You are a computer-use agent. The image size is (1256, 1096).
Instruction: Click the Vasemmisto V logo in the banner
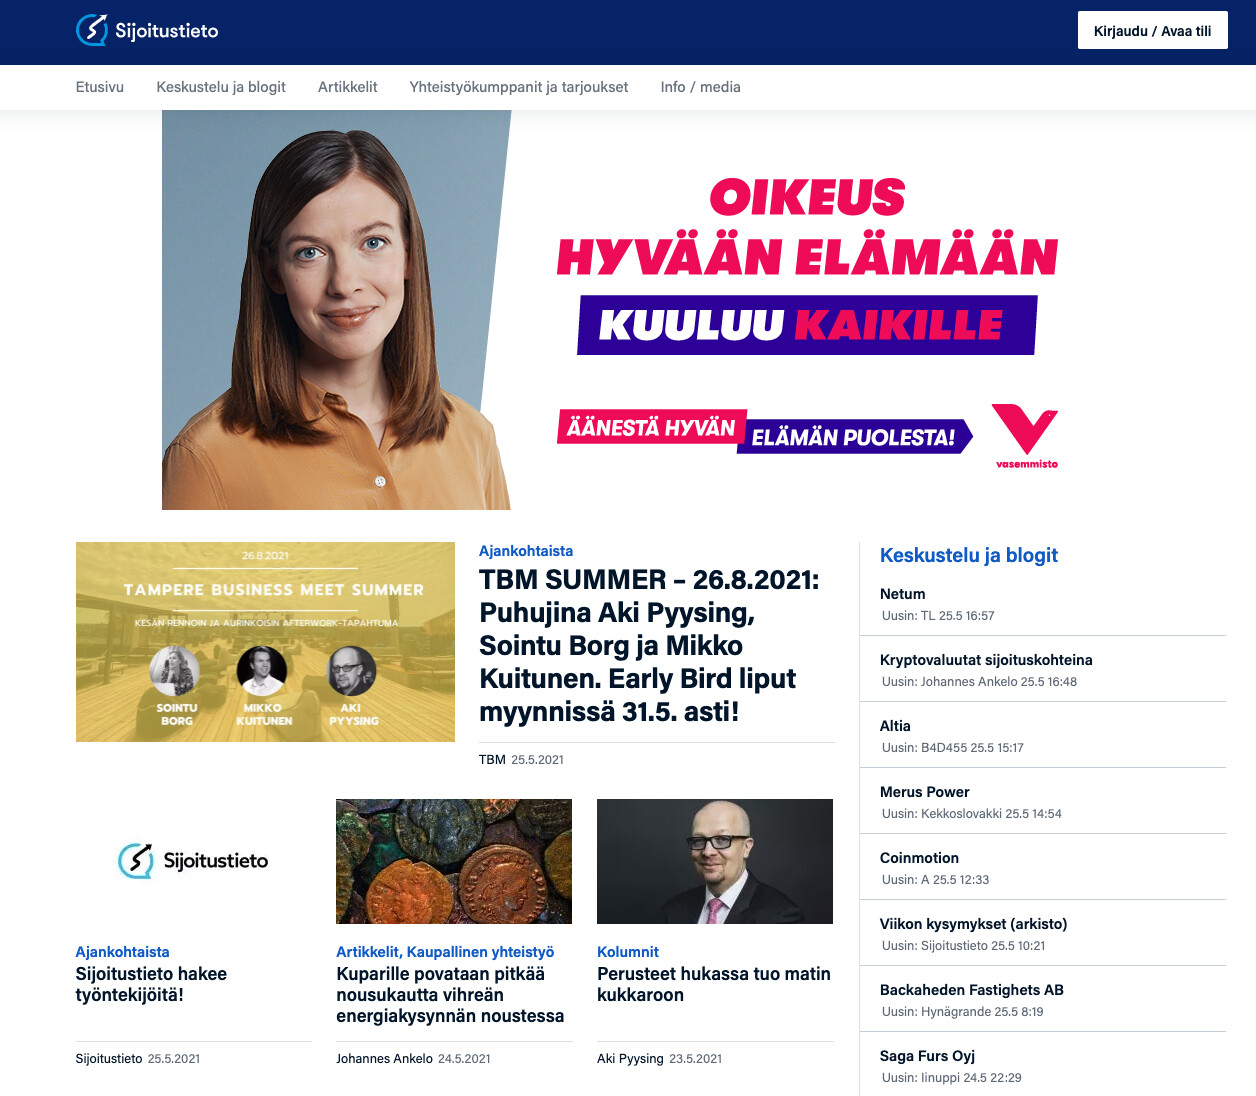point(1026,436)
